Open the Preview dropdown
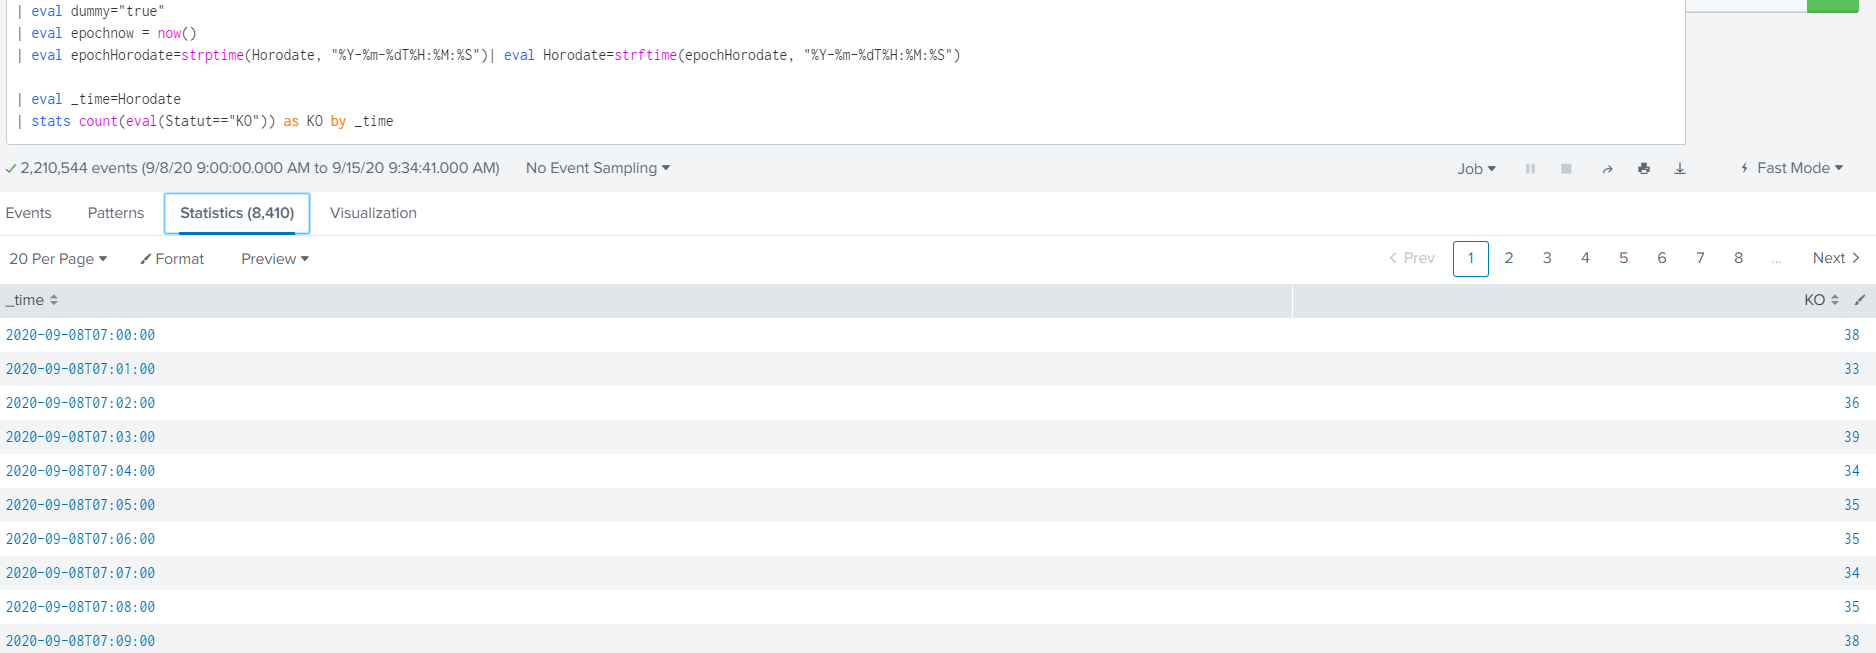Image resolution: width=1876 pixels, height=653 pixels. [x=274, y=259]
